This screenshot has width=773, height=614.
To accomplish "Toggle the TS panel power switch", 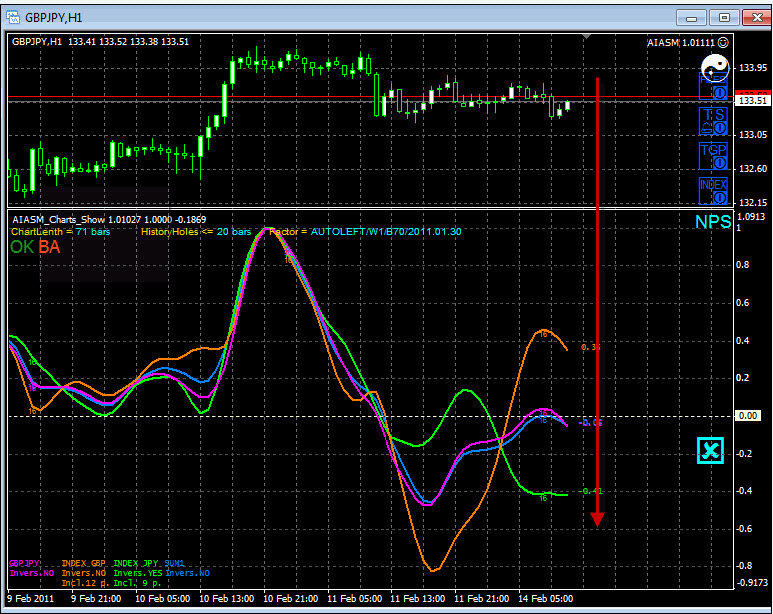I will 720,128.
